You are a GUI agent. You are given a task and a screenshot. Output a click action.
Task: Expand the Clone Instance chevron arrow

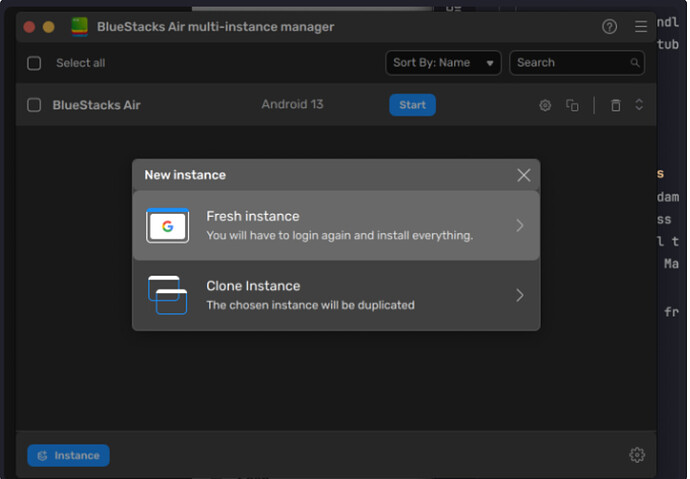click(520, 295)
